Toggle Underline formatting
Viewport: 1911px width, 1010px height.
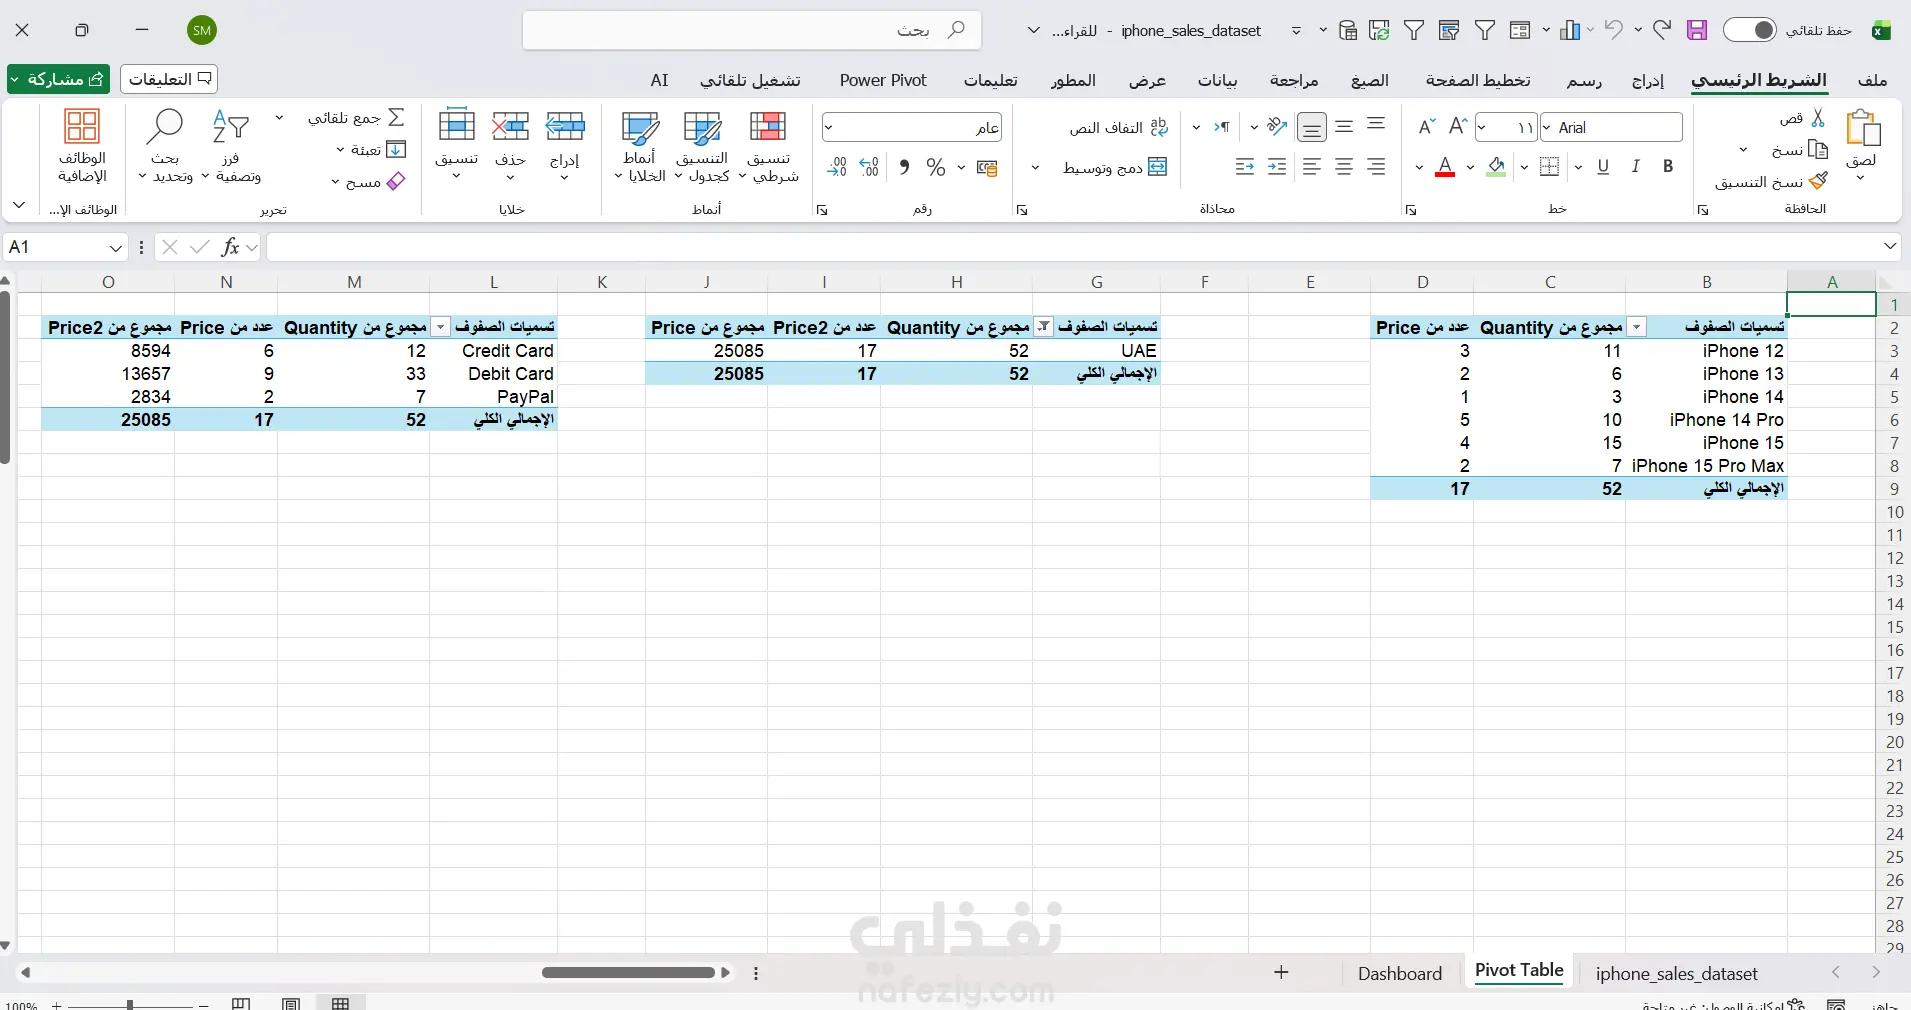(1604, 167)
